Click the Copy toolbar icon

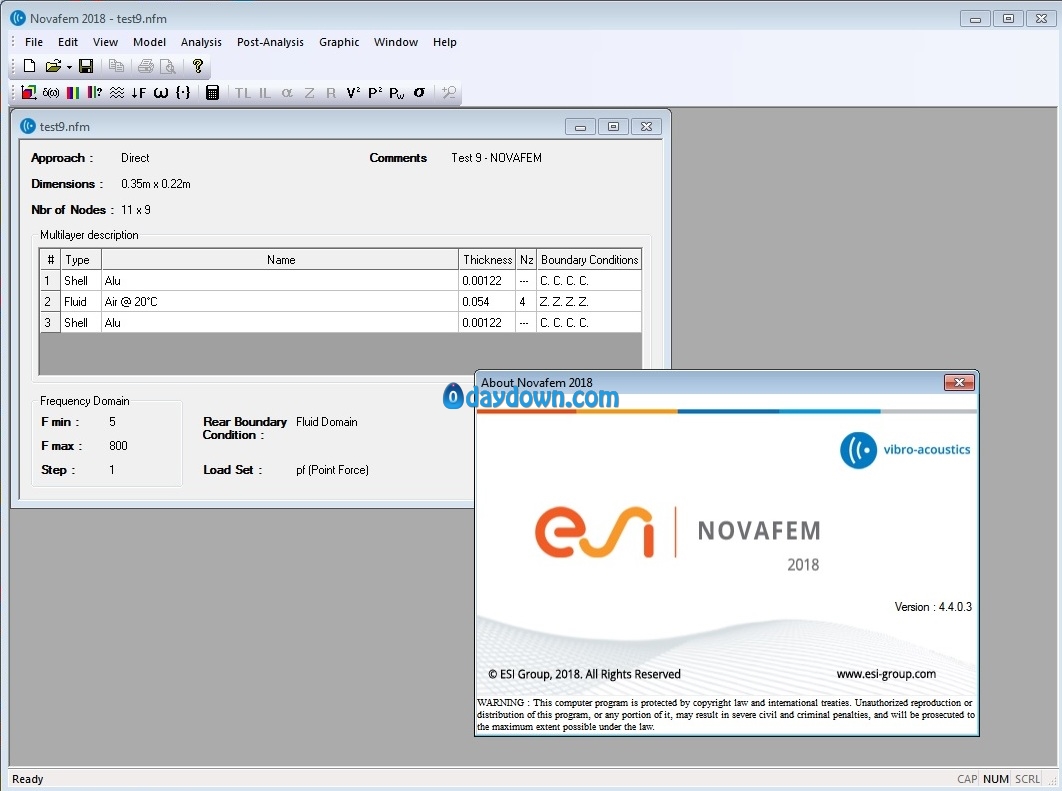coord(116,66)
